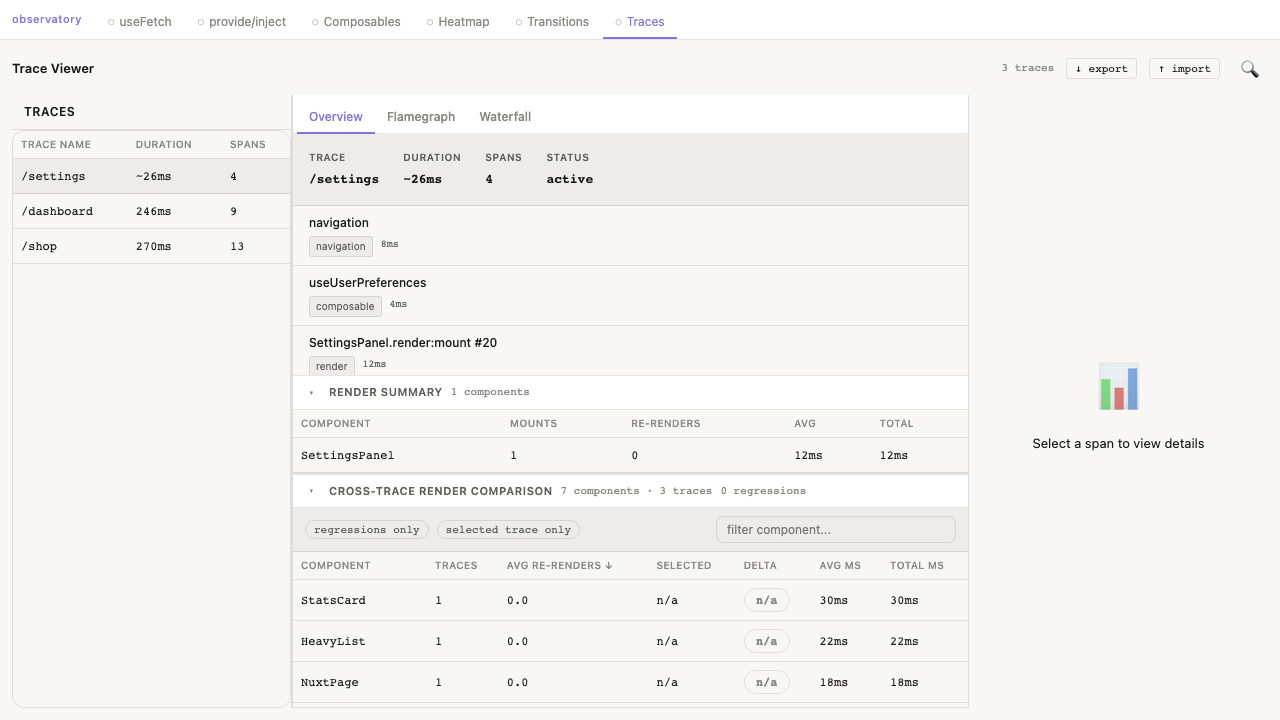The image size is (1280, 720).
Task: Select the Traces tab
Action: (640, 21)
